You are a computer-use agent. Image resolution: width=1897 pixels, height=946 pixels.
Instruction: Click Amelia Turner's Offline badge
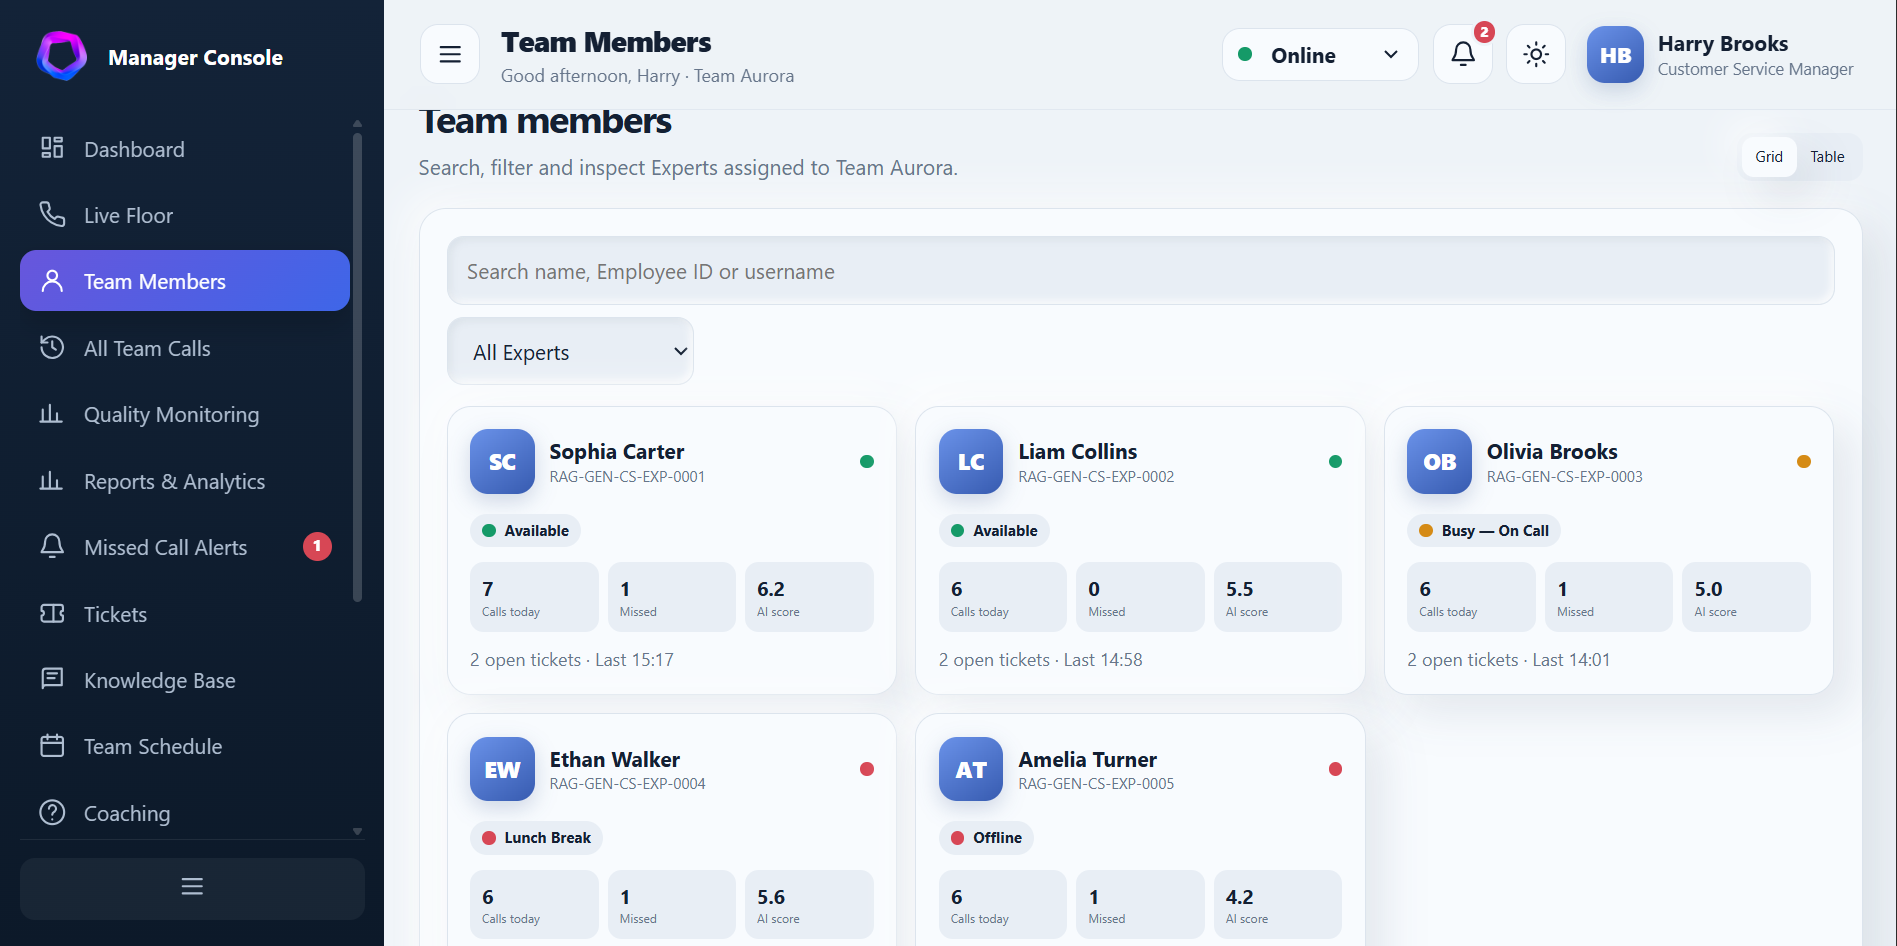986,838
